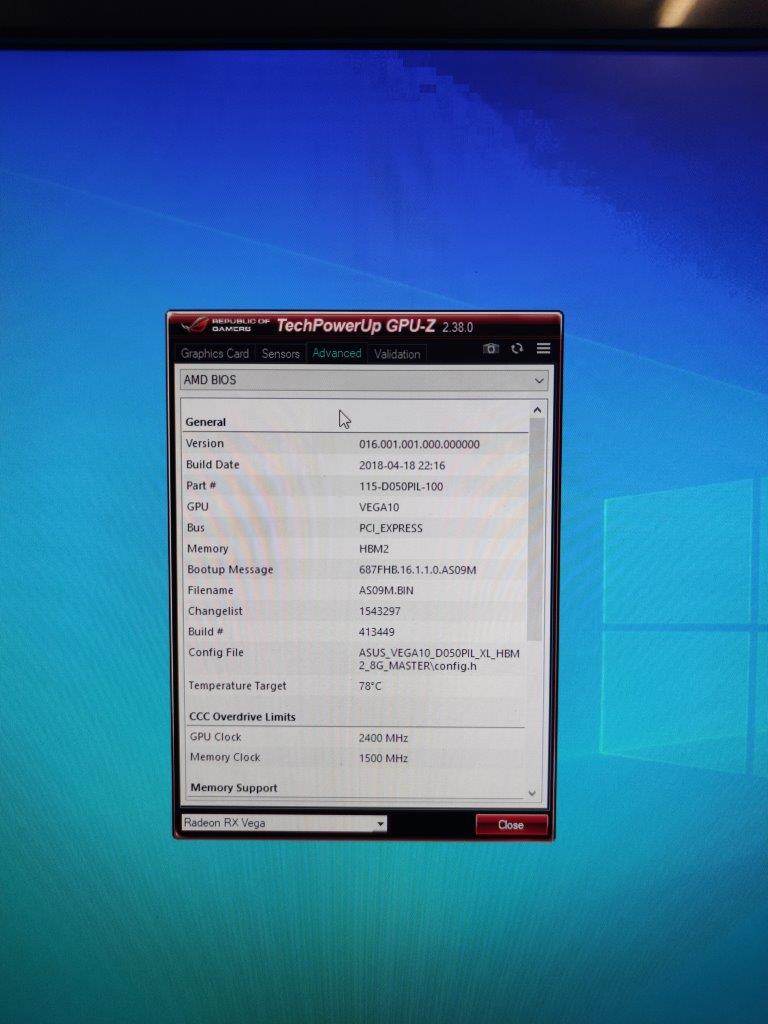
Task: Click the scrollbar down arrow
Action: 532,793
